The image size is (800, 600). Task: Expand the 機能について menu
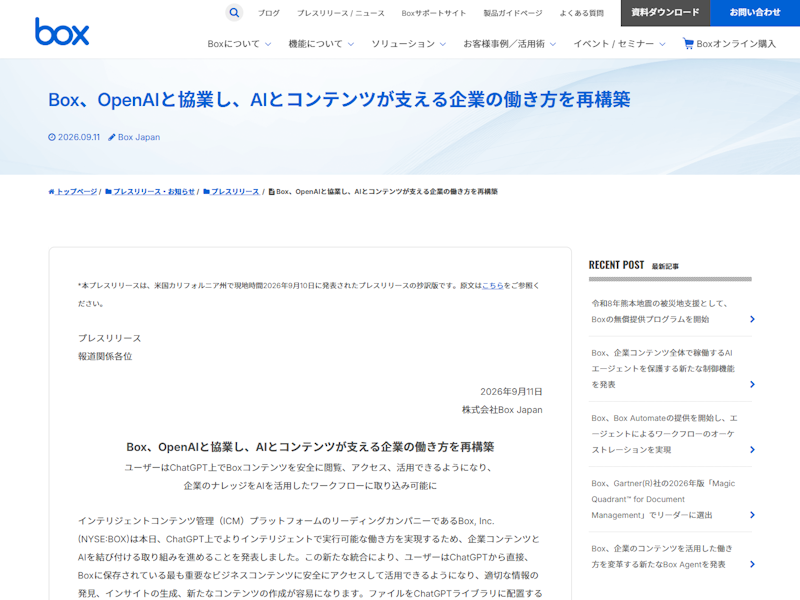(x=321, y=44)
